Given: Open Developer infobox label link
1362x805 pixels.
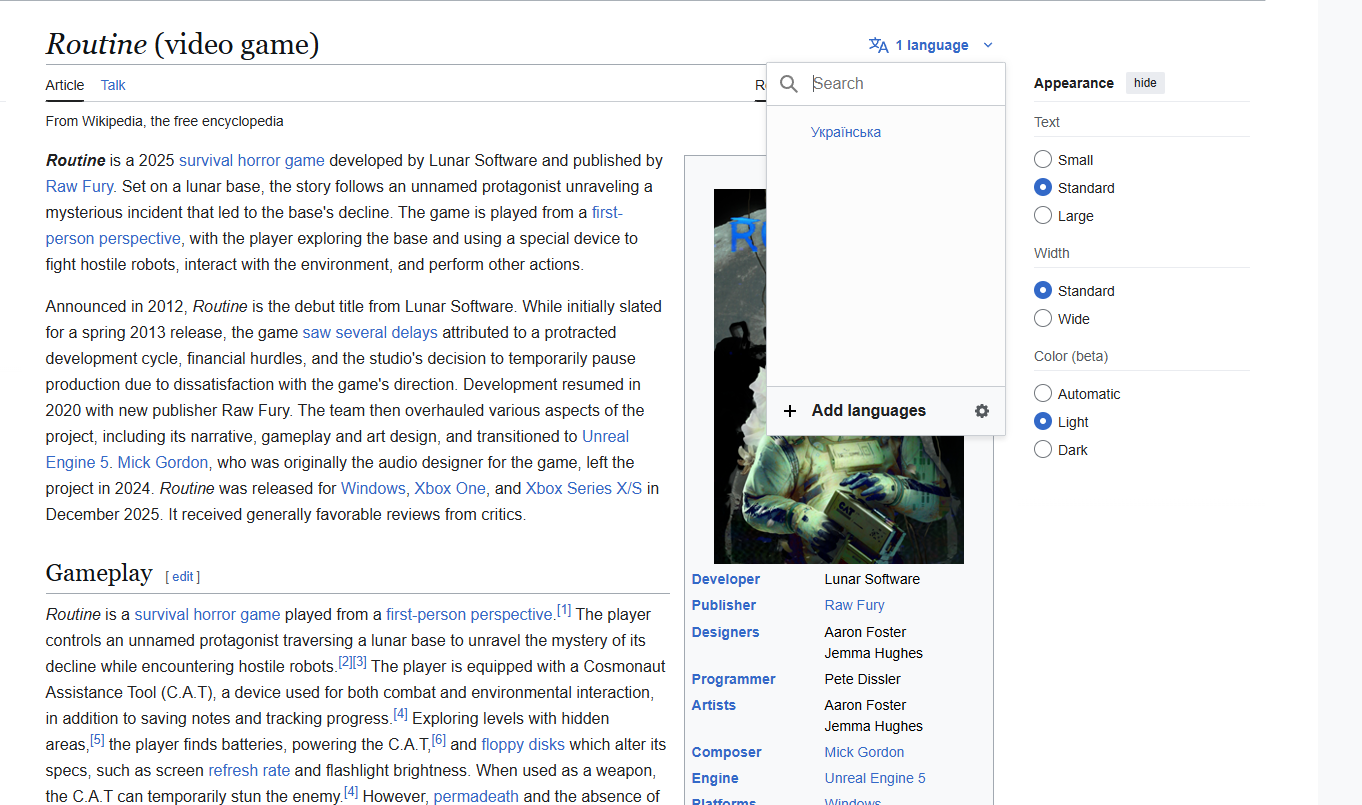Looking at the screenshot, I should point(726,579).
